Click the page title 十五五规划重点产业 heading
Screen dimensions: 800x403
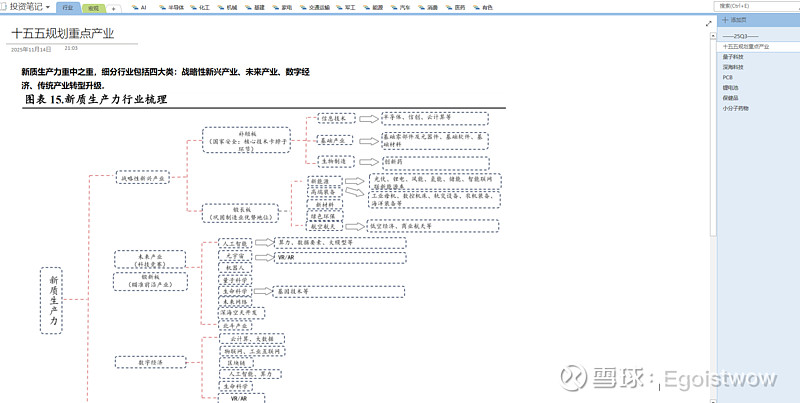coord(63,34)
